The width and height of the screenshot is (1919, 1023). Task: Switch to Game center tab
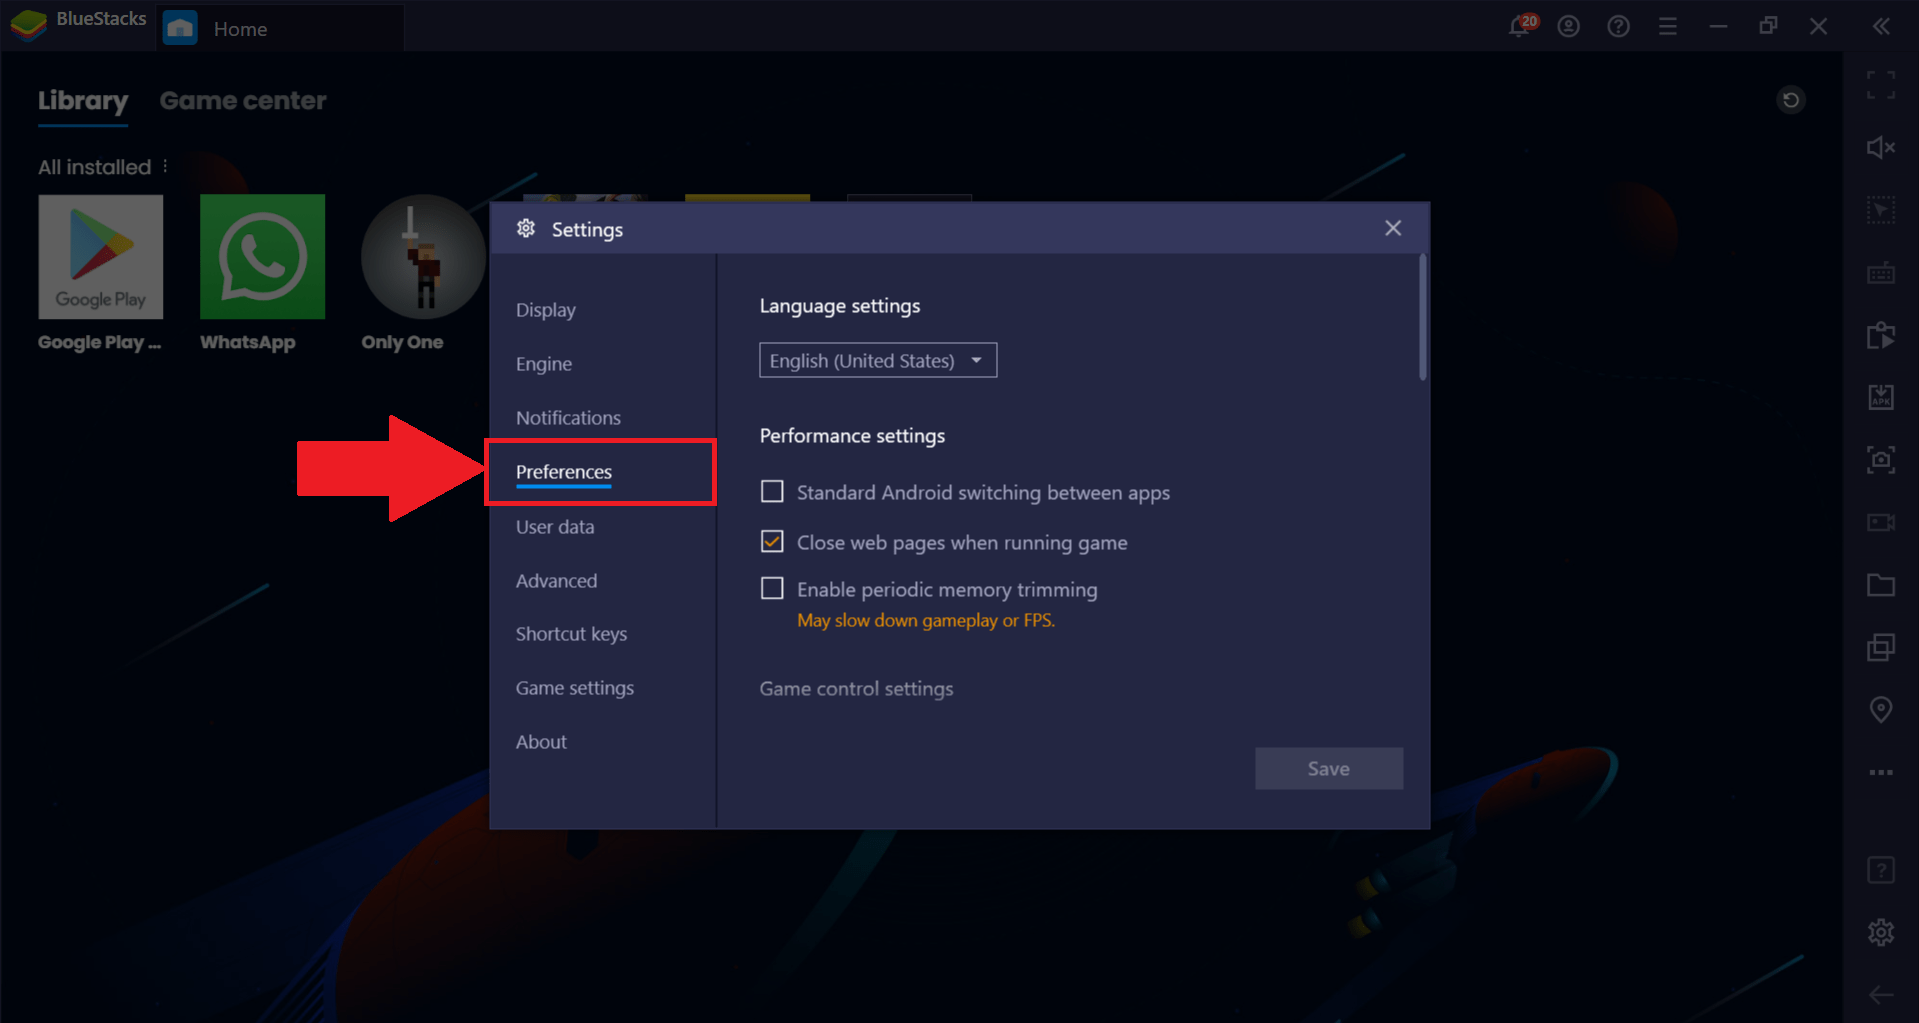[243, 101]
